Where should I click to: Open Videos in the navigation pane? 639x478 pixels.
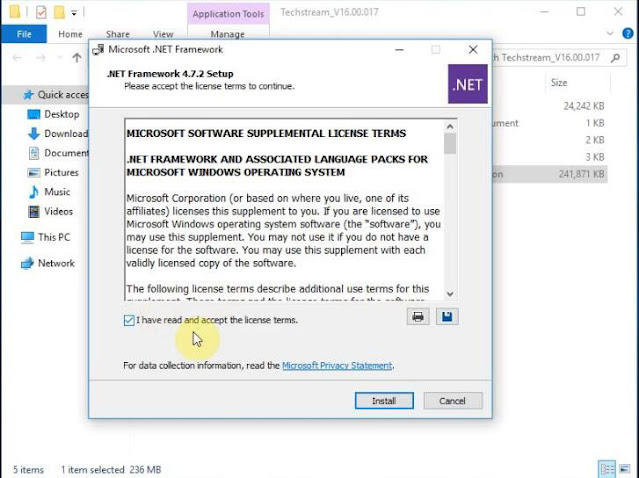50,211
